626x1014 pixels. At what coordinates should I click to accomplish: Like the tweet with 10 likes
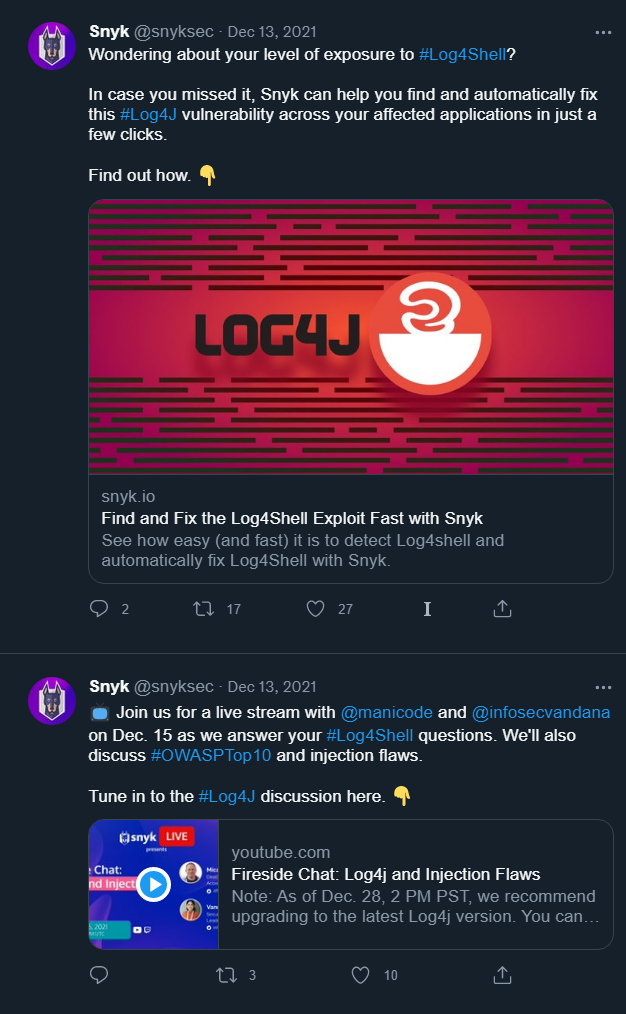pyautogui.click(x=360, y=975)
